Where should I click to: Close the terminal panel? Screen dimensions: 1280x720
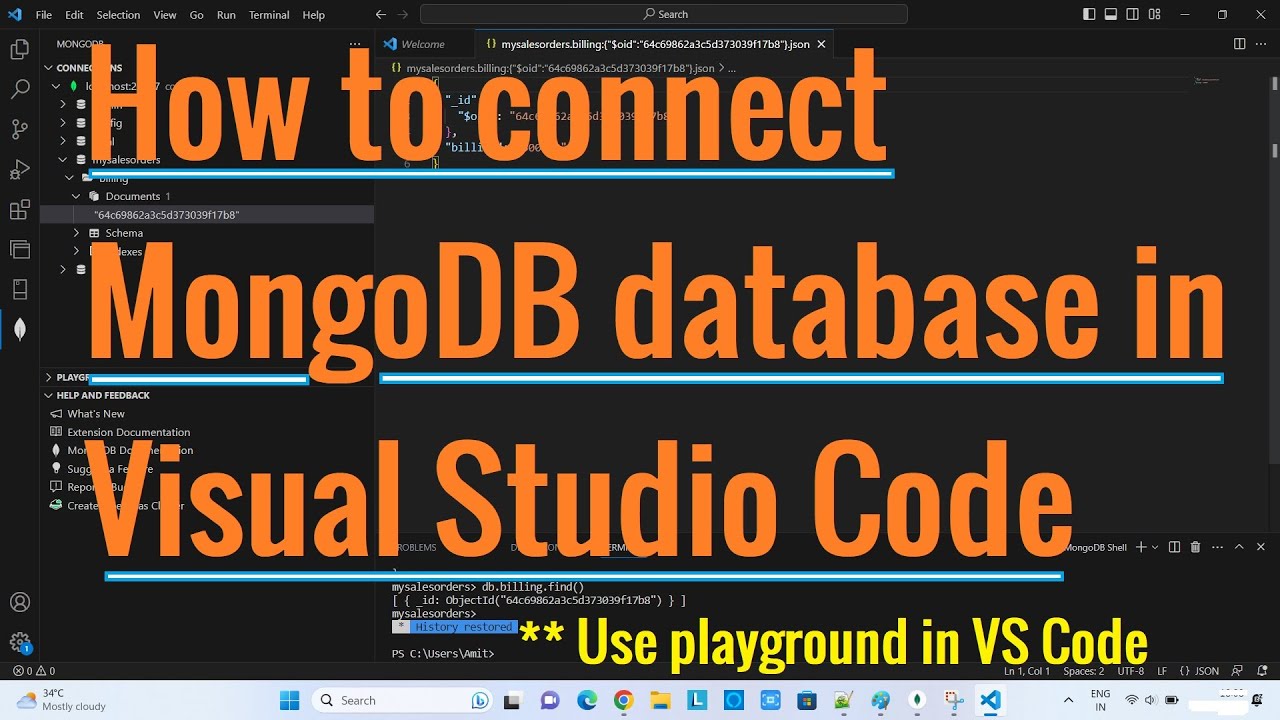pos(1260,547)
